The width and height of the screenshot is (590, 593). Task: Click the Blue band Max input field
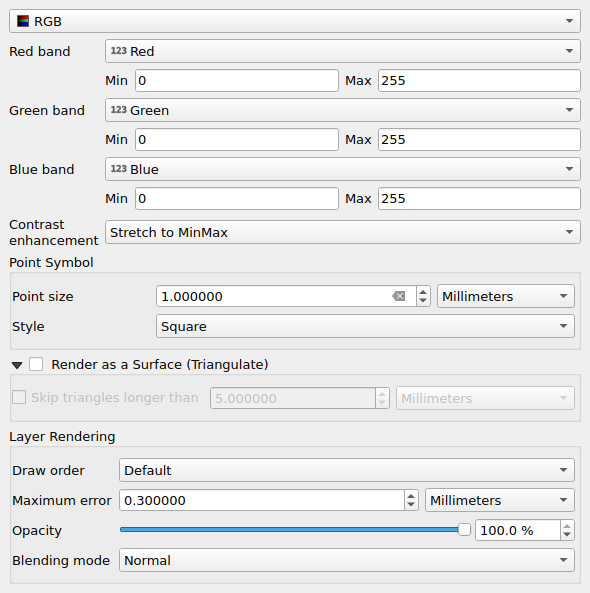point(479,199)
